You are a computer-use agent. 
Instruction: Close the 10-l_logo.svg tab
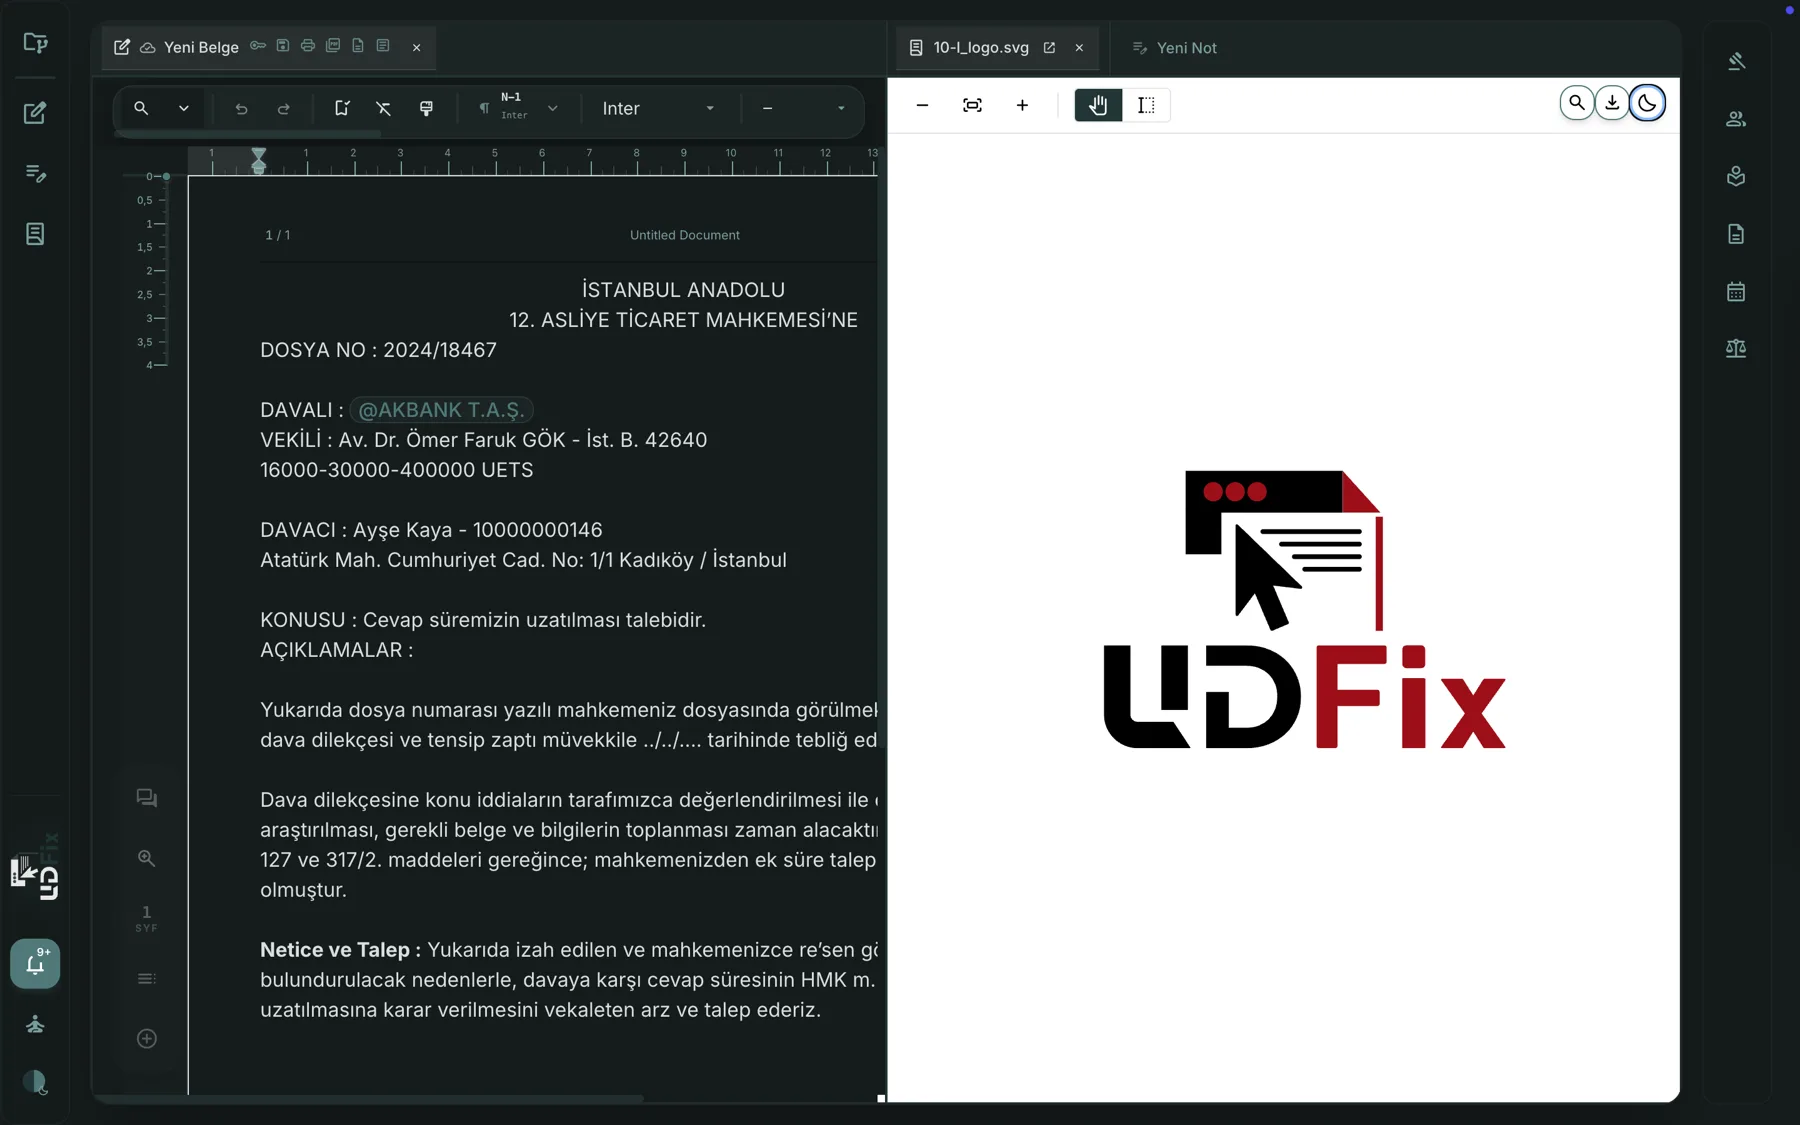tap(1079, 47)
